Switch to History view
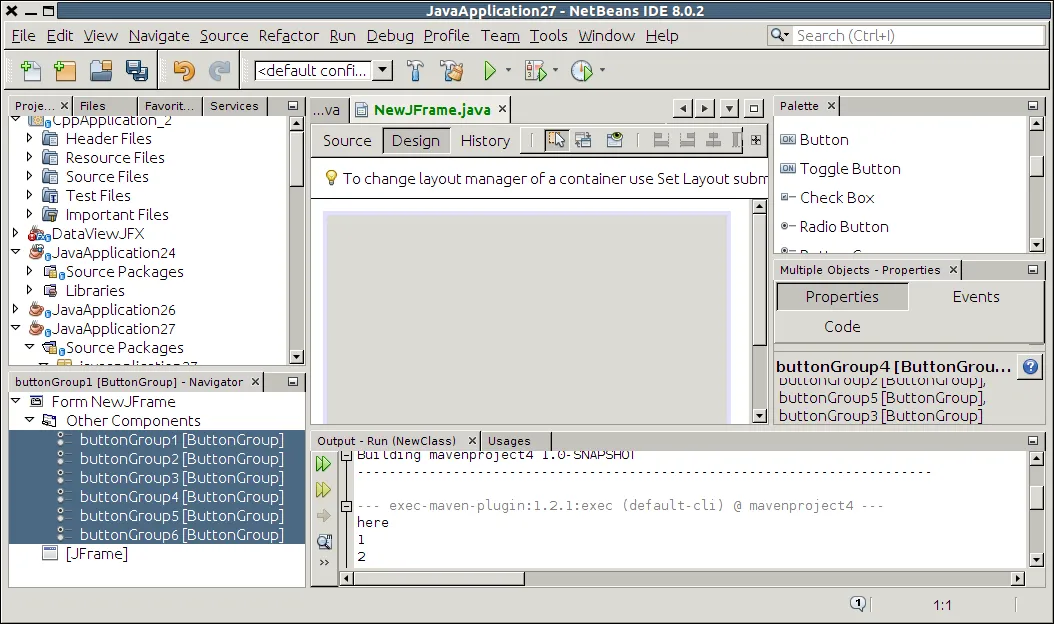This screenshot has height=624, width=1054. coord(485,141)
